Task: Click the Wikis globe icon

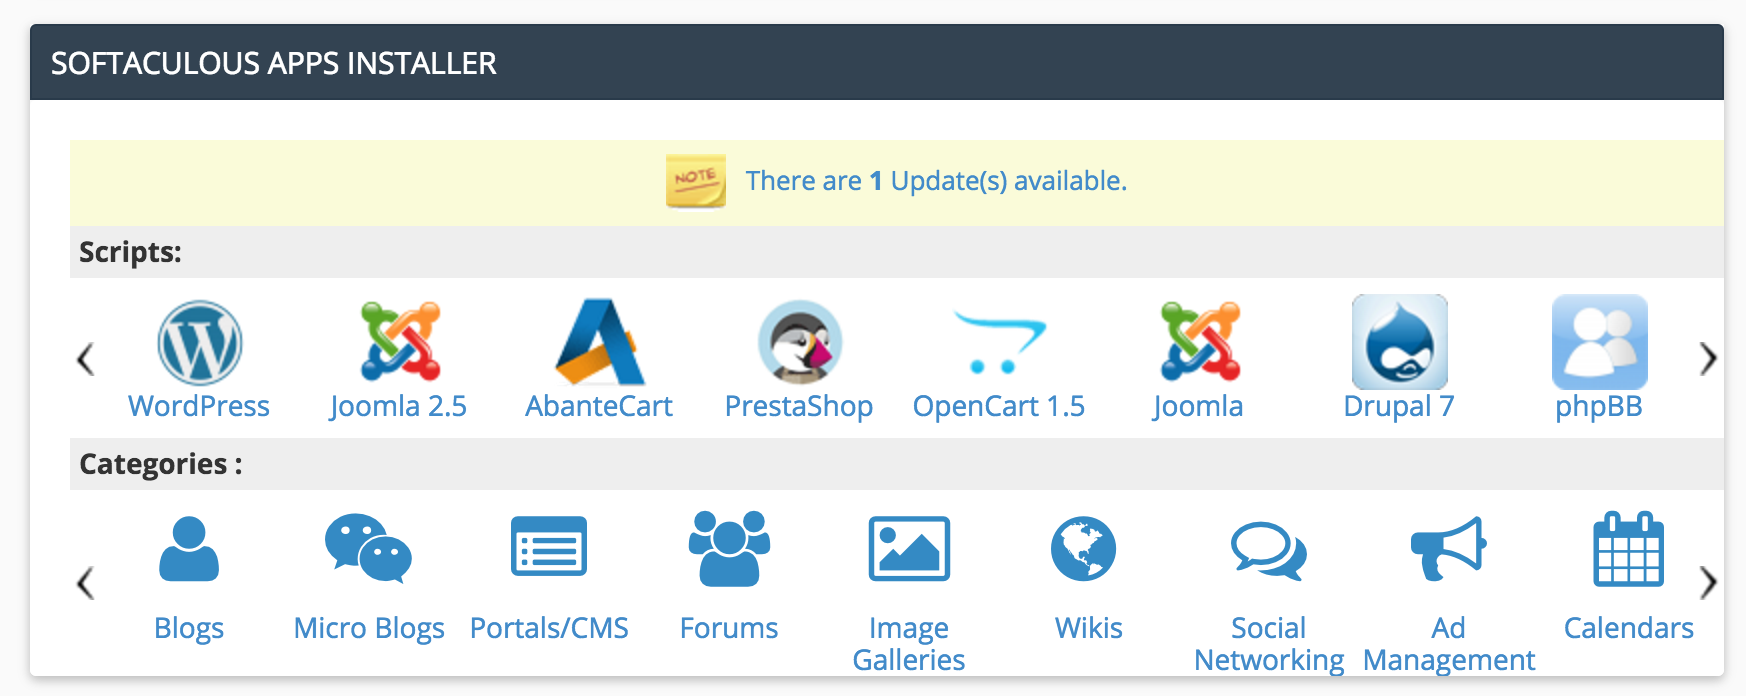Action: (1083, 549)
